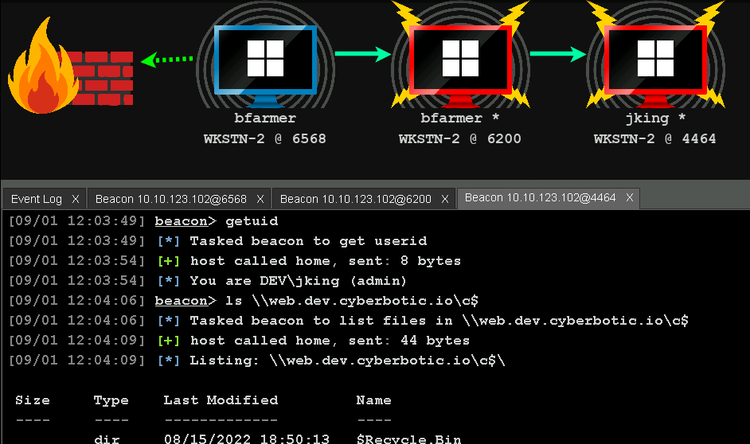
Task: Click the "08/15/2022 18:50:13" timestamp
Action: [247, 439]
